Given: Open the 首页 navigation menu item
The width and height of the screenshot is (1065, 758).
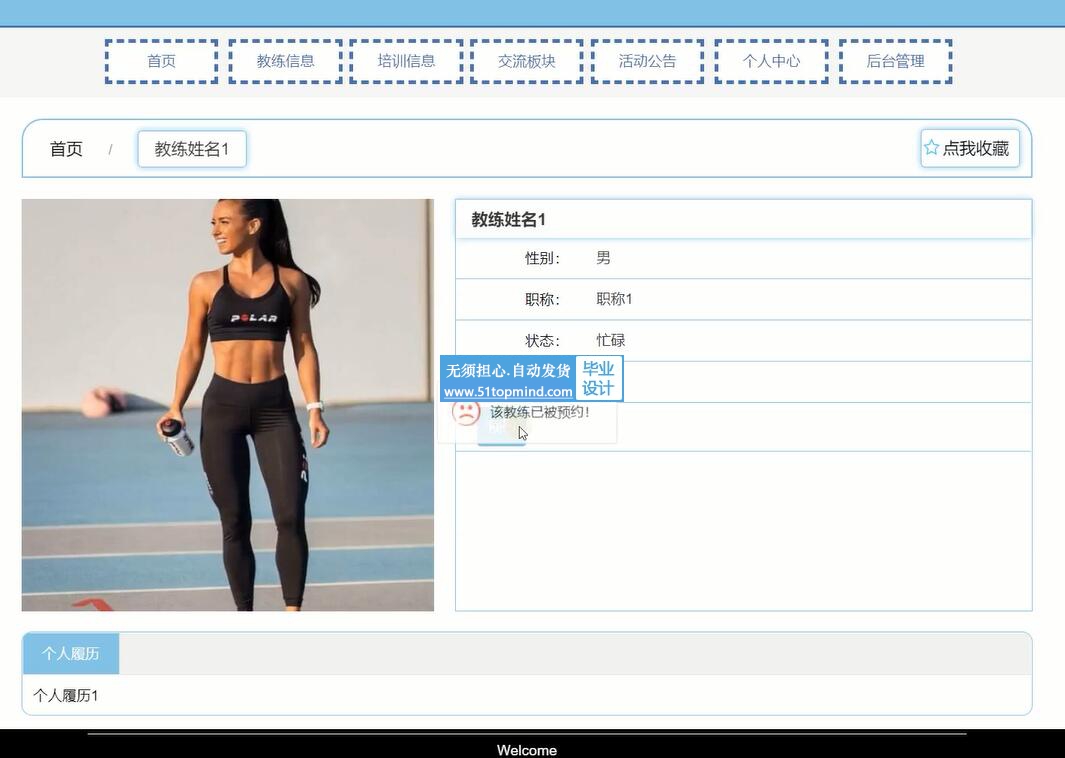Looking at the screenshot, I should click(x=161, y=61).
